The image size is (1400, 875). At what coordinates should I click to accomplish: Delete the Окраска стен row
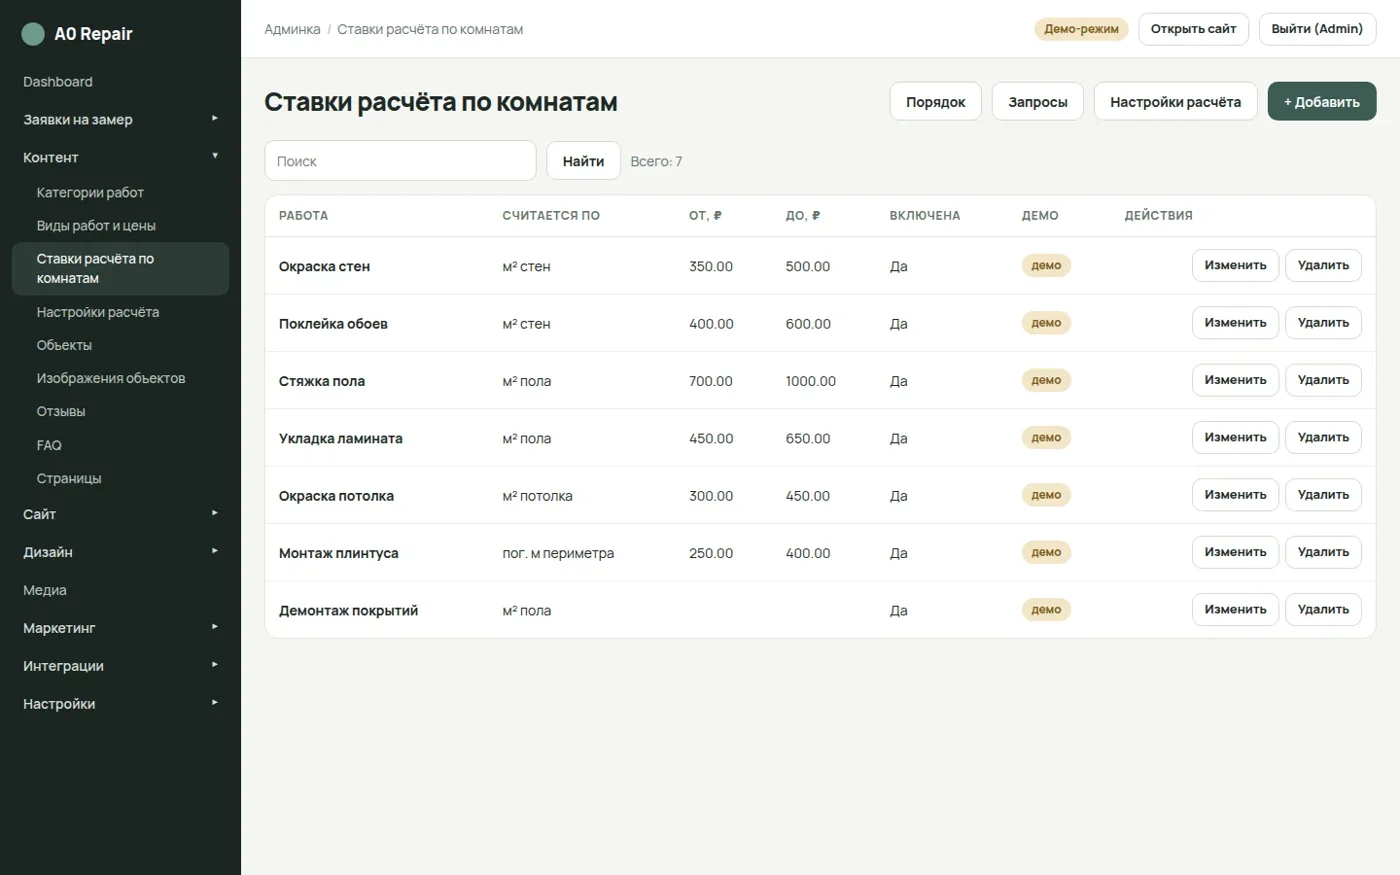click(1323, 266)
